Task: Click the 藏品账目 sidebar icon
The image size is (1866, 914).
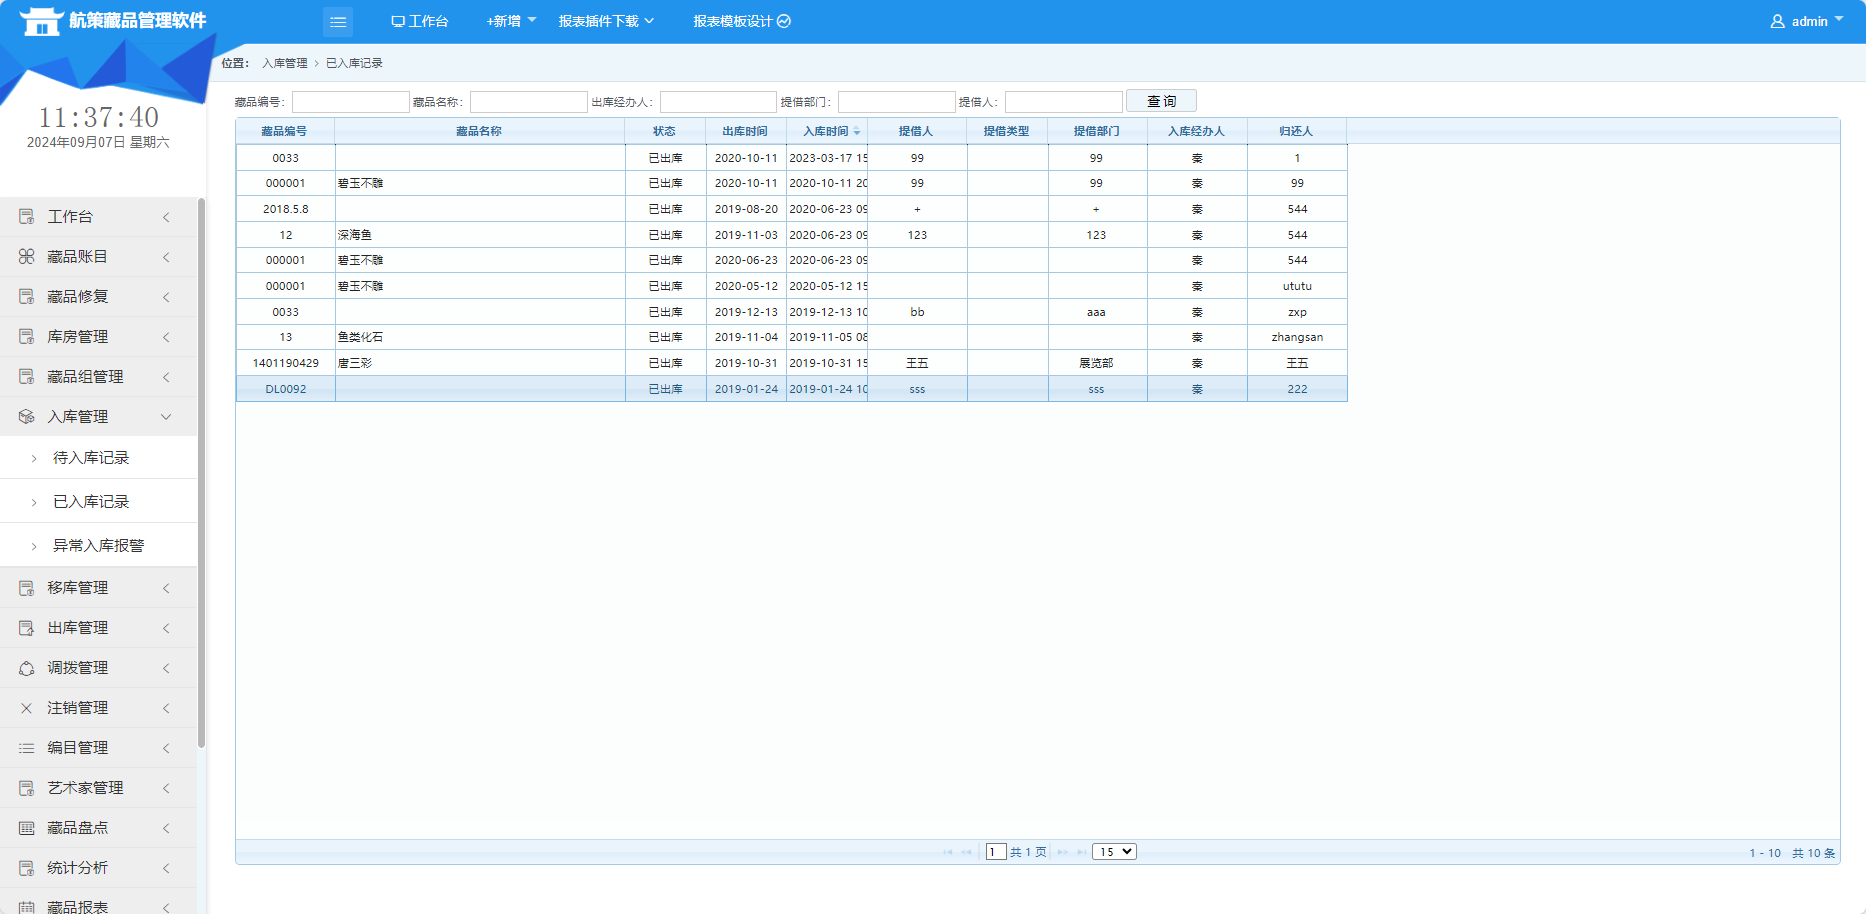Action: [27, 257]
